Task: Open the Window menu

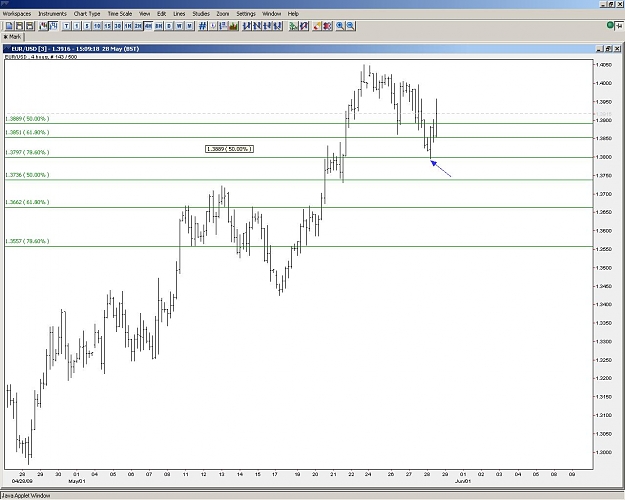Action: pyautogui.click(x=271, y=14)
